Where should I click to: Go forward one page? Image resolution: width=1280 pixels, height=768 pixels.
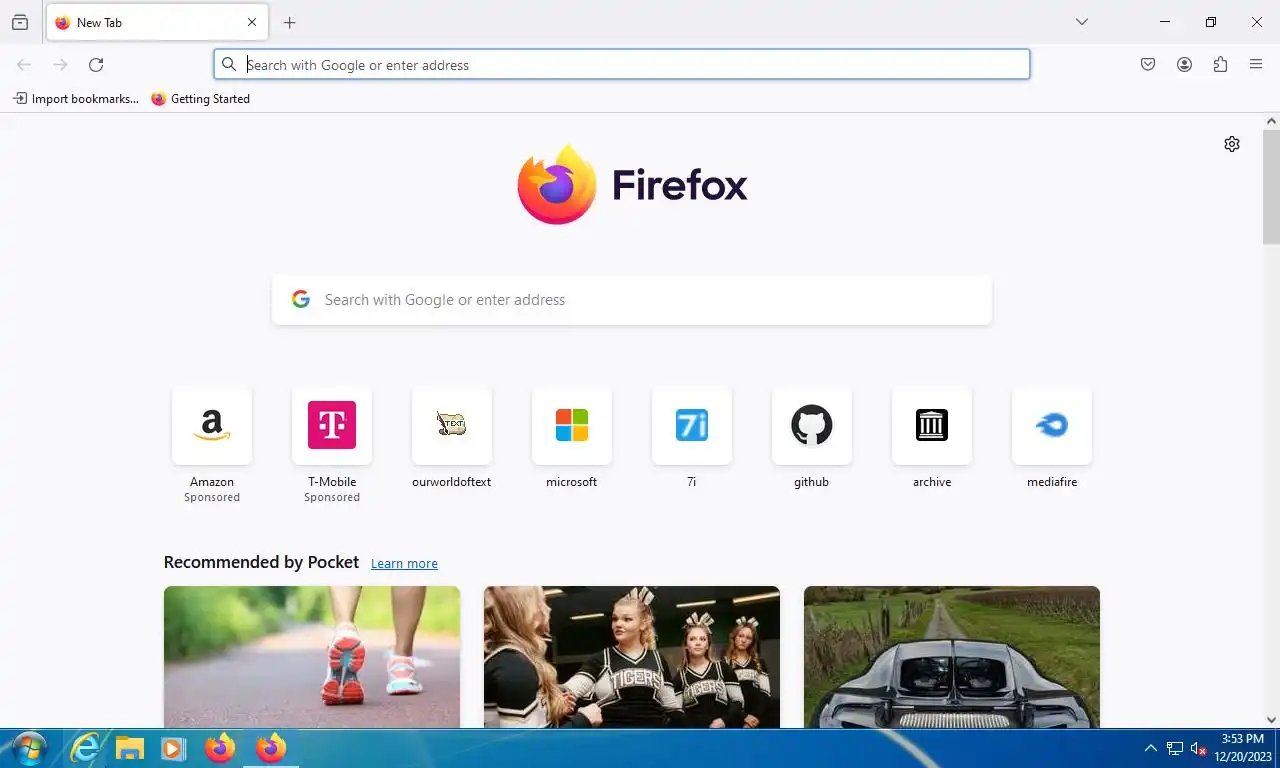point(60,65)
